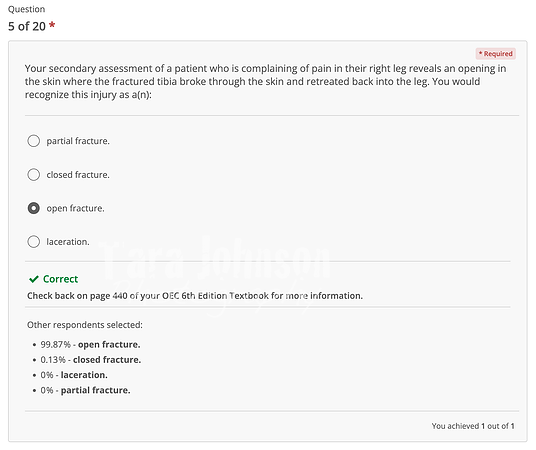Click the 0% laceration statistic

(74, 375)
